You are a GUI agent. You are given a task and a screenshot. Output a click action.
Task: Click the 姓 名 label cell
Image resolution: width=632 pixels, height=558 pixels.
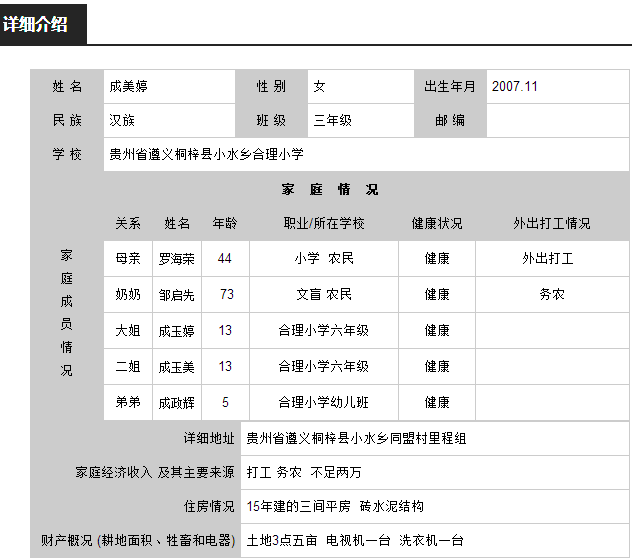67,86
